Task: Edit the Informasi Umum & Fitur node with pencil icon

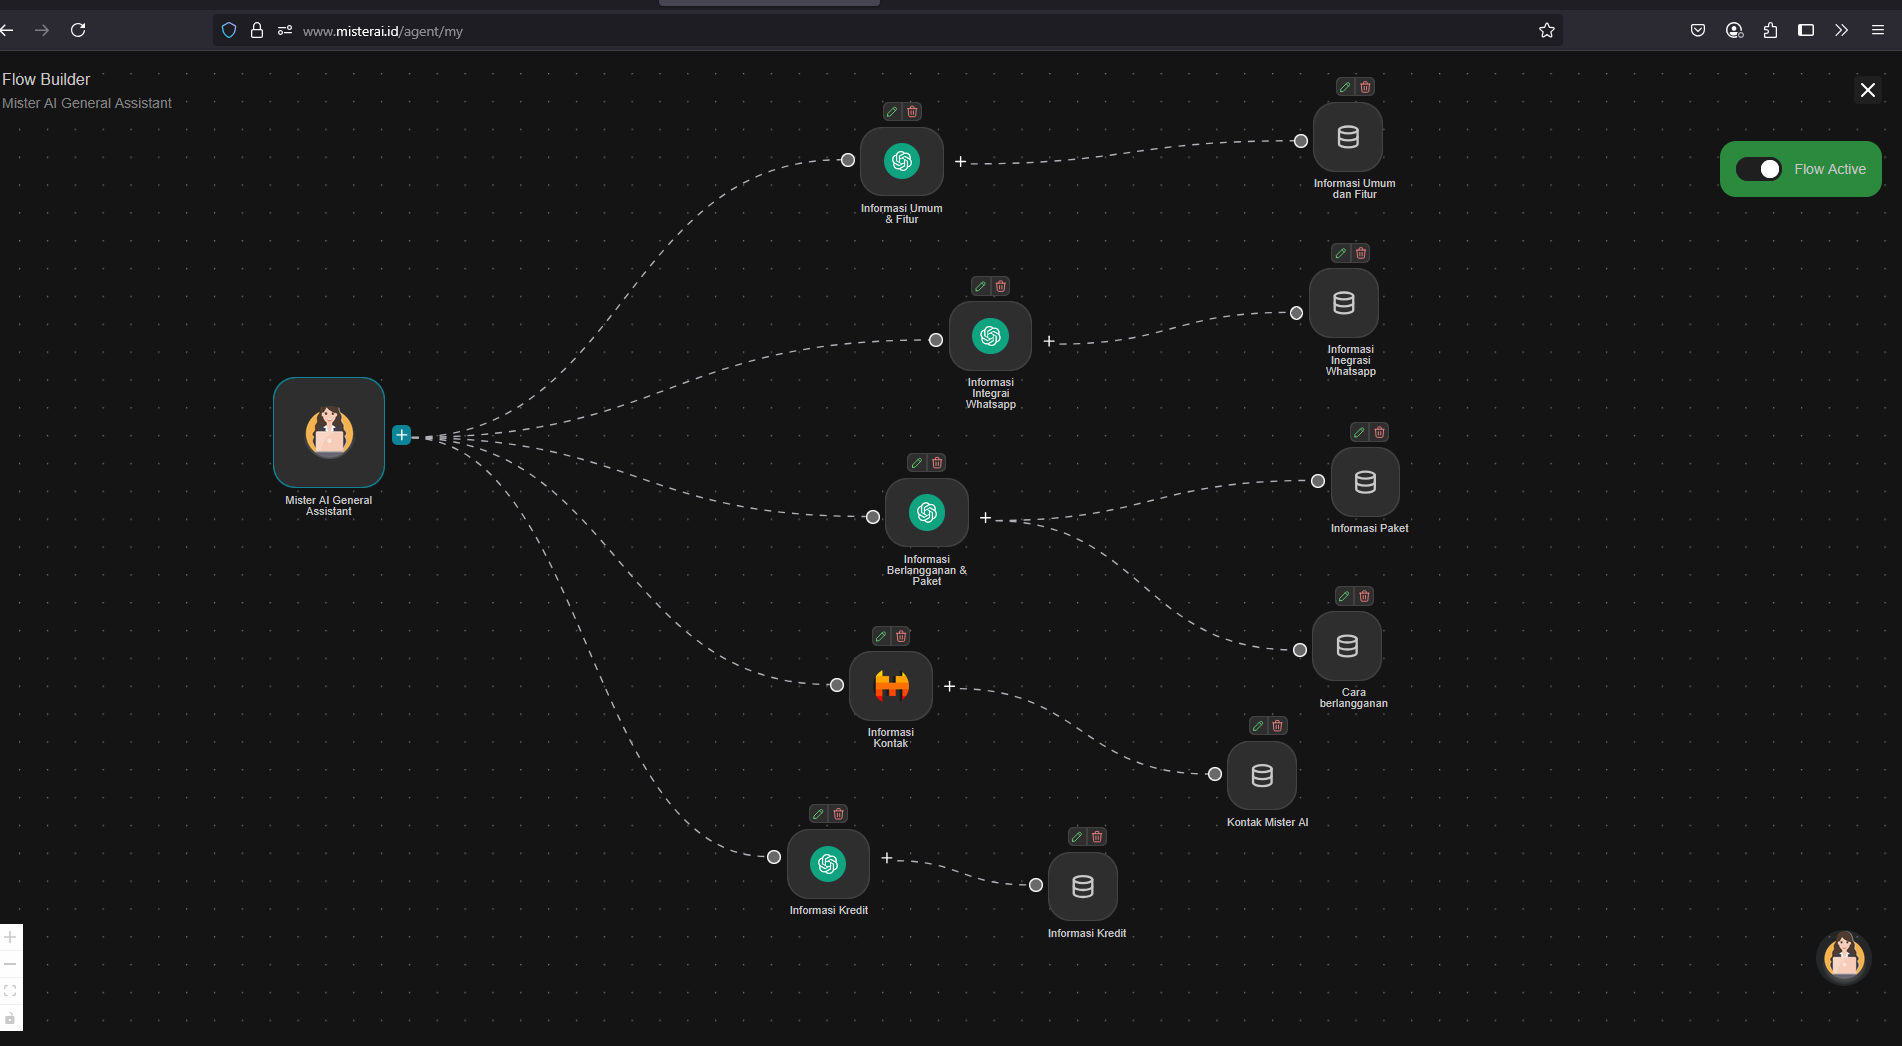Action: (891, 111)
